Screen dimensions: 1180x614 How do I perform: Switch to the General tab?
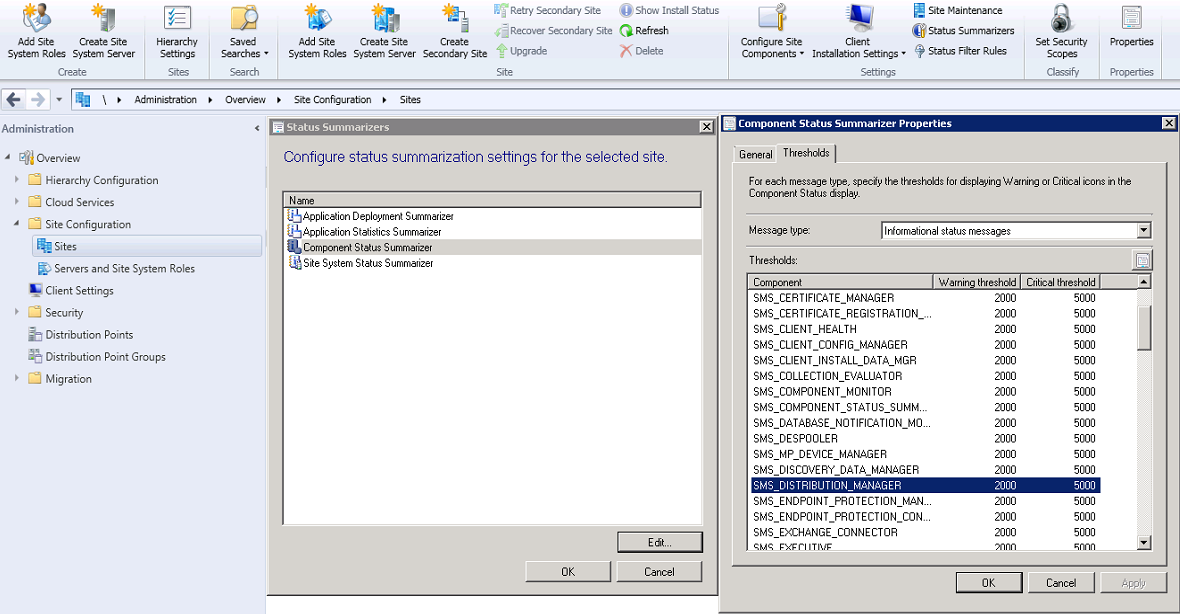[755, 154]
